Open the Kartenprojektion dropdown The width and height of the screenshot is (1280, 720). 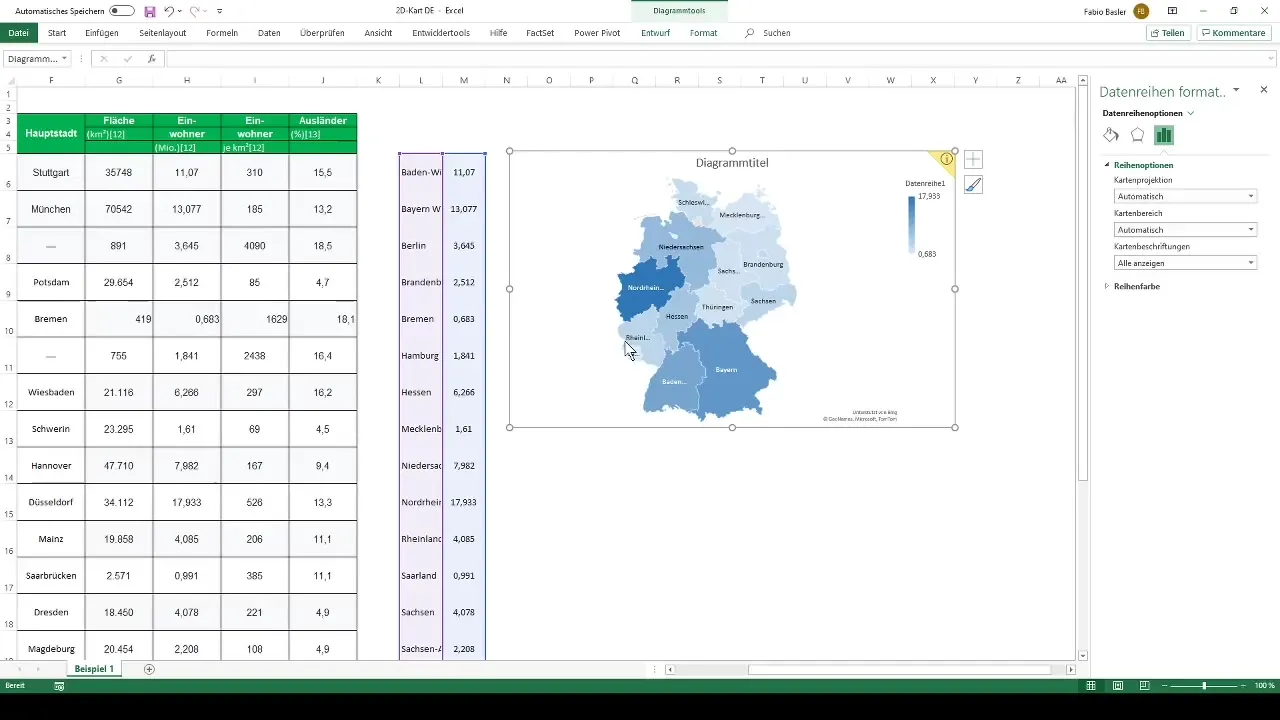(x=1185, y=196)
